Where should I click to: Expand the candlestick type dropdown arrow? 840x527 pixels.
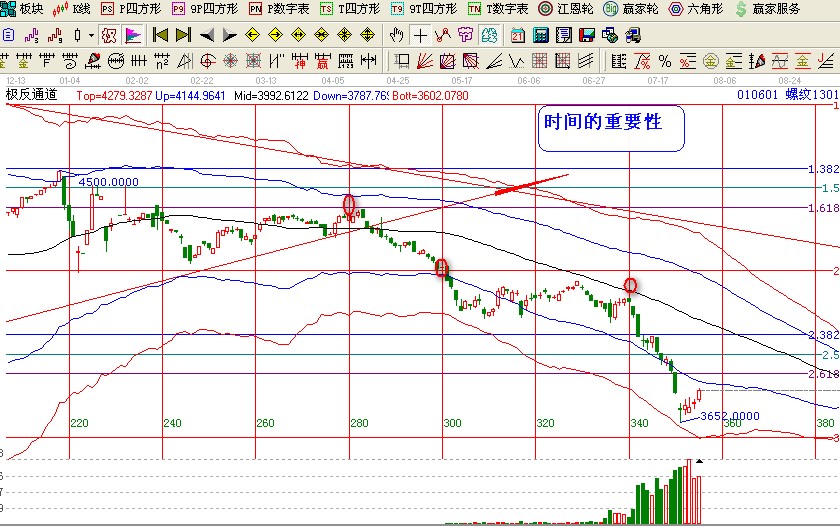[91, 35]
